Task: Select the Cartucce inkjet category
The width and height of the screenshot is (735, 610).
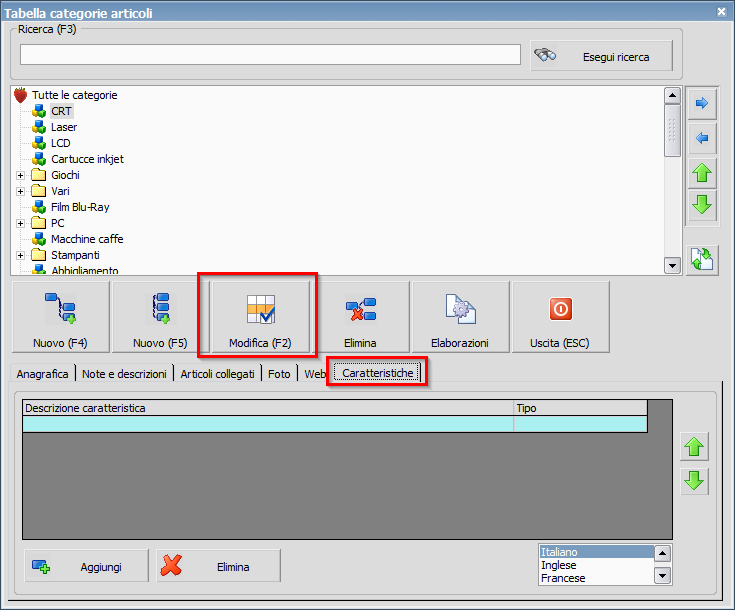Action: (87, 159)
